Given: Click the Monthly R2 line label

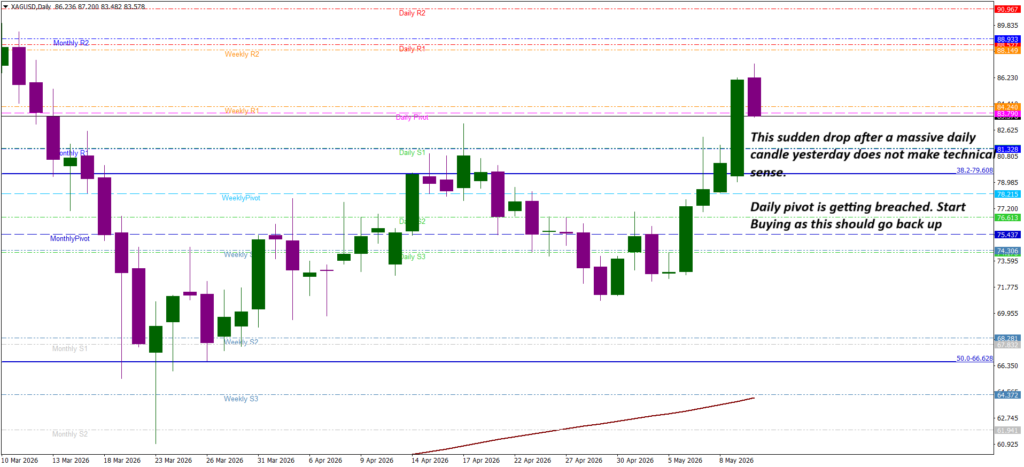Looking at the screenshot, I should (71, 42).
